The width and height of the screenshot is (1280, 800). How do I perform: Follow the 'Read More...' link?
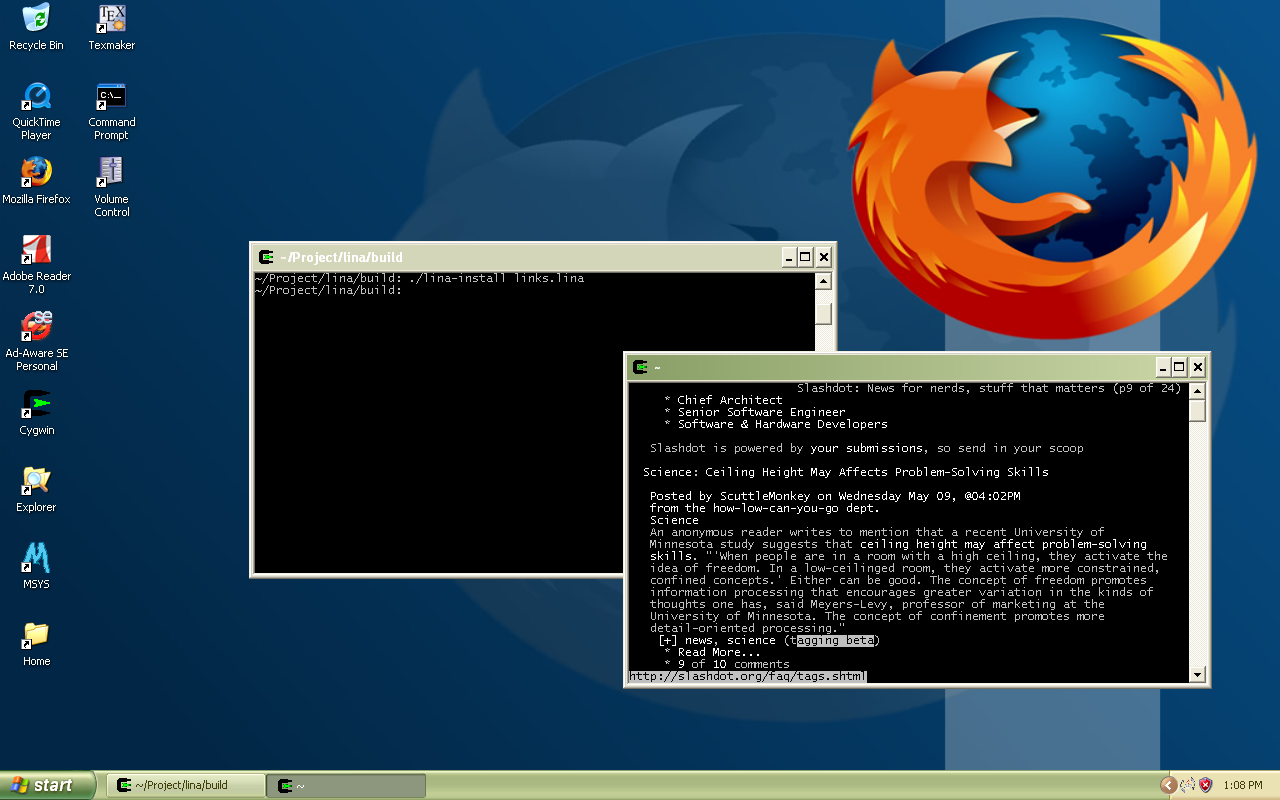pos(719,652)
